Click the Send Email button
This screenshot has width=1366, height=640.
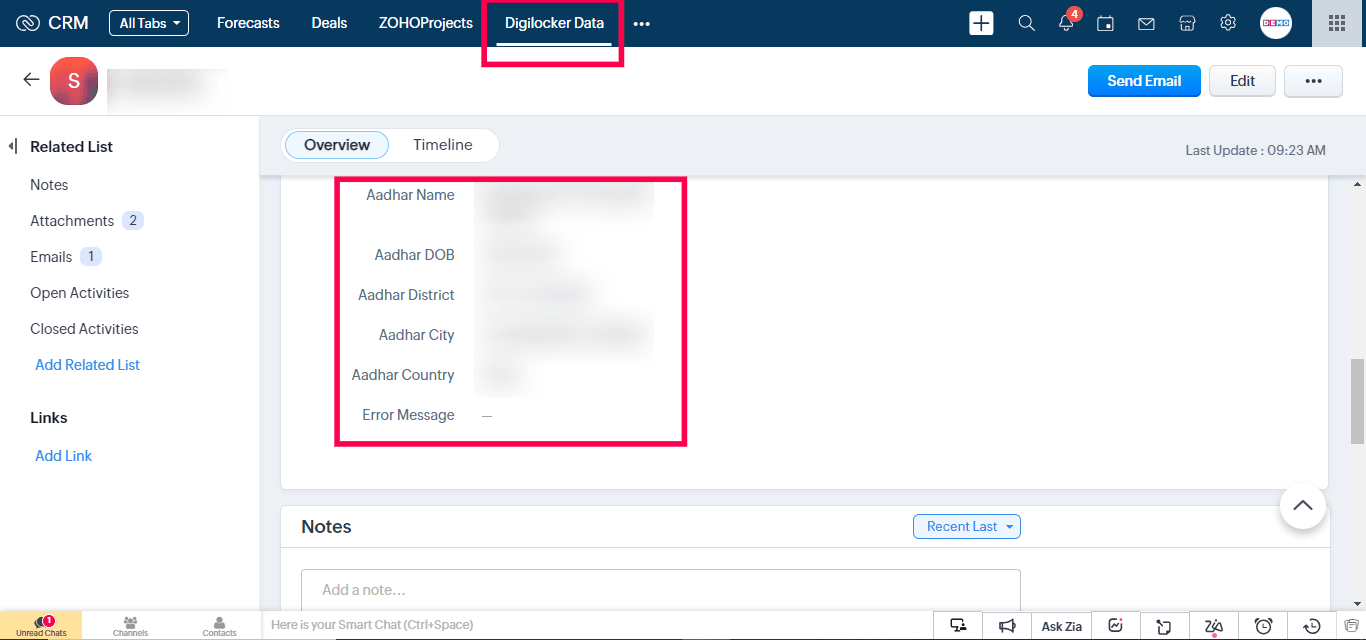(x=1144, y=81)
